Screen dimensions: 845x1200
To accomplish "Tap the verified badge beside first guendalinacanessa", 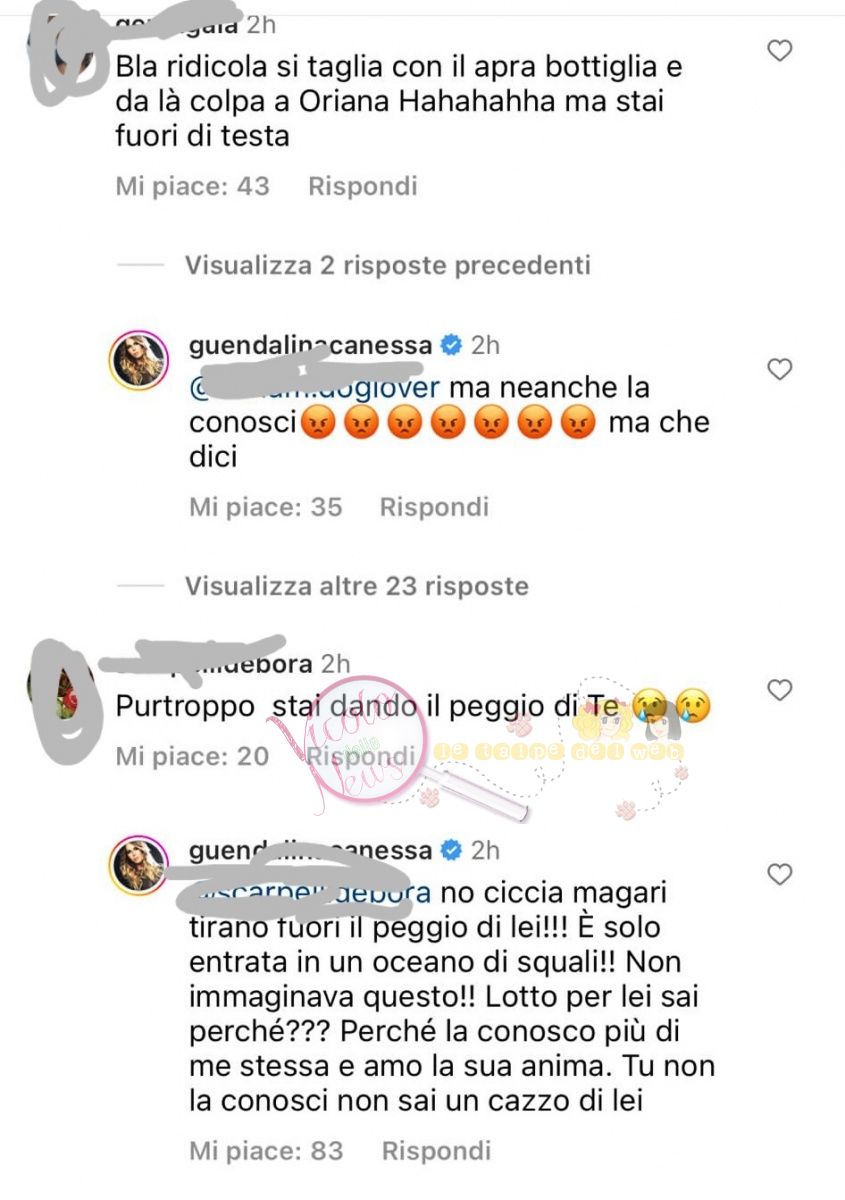I will (x=451, y=346).
